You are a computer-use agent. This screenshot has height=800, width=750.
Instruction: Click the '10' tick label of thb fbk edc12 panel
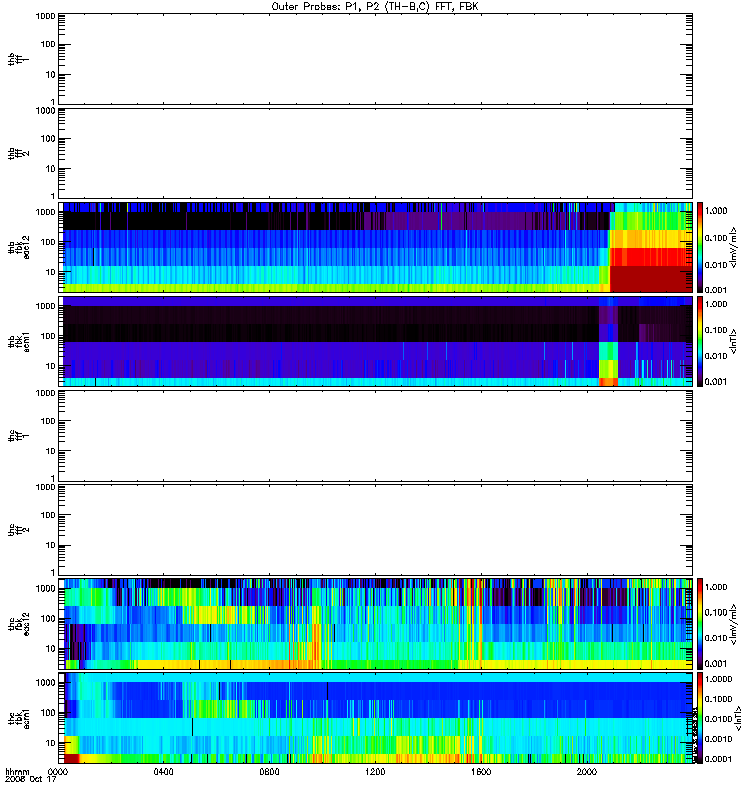(50, 272)
